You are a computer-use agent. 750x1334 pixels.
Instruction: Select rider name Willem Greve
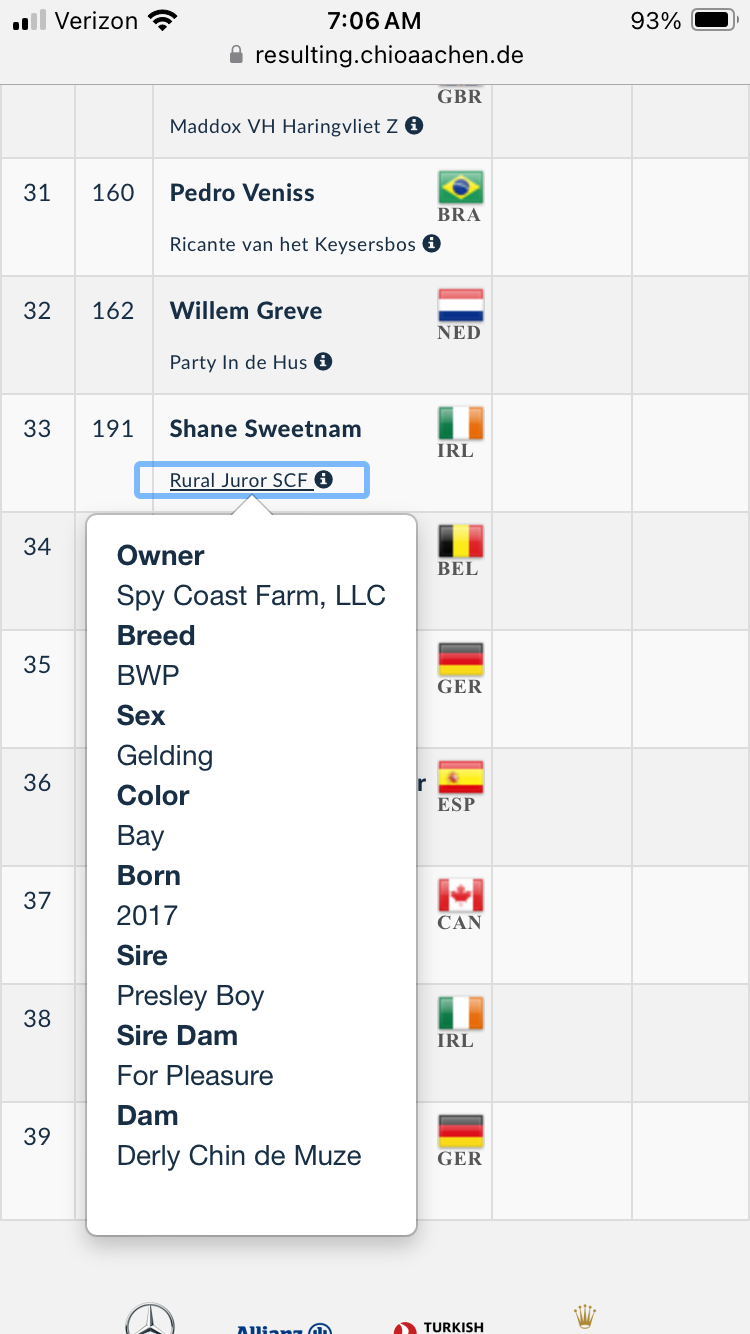point(246,311)
